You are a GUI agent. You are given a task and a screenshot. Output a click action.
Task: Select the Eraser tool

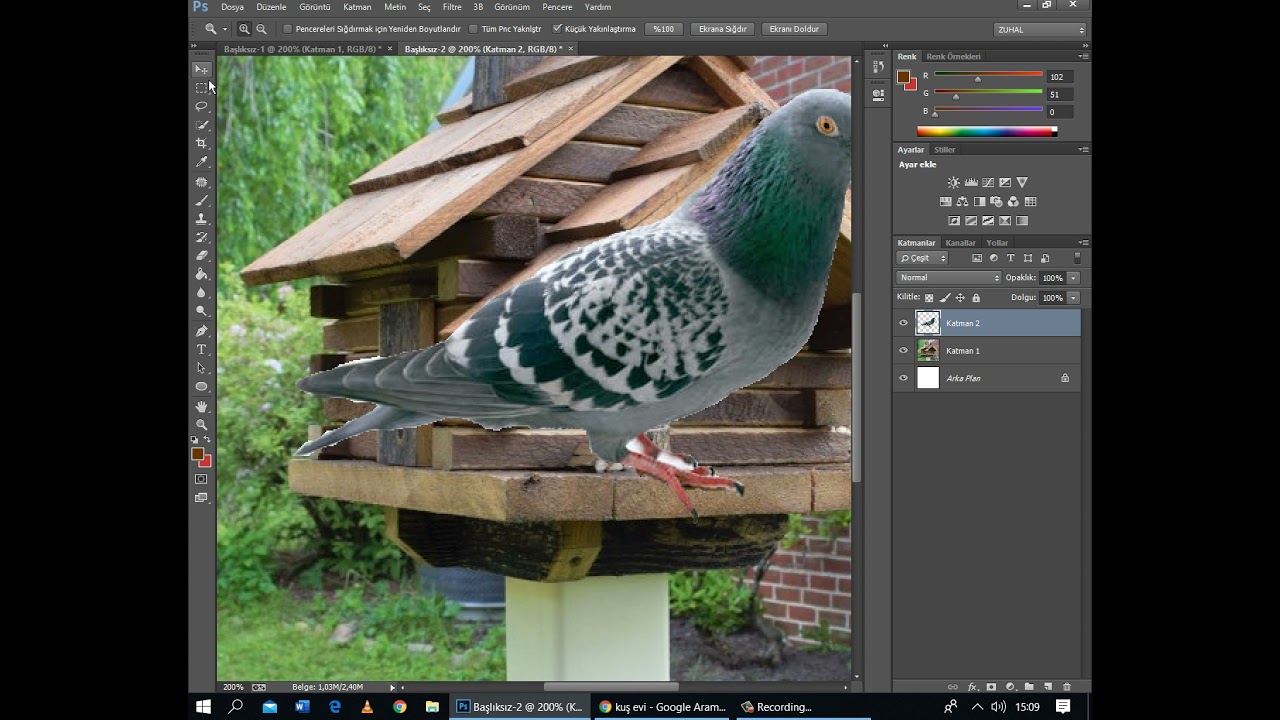(x=201, y=256)
